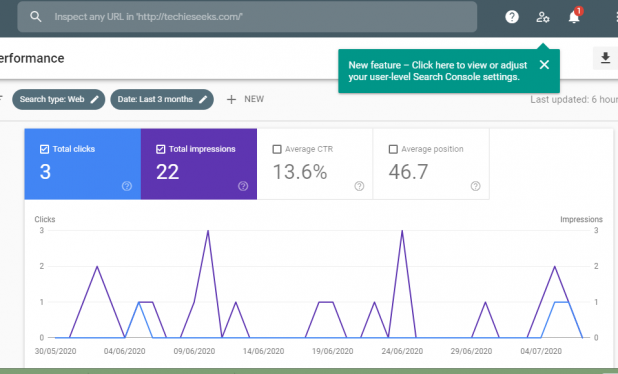Open the Search type: Web filter chip
The width and height of the screenshot is (618, 374).
(x=59, y=99)
